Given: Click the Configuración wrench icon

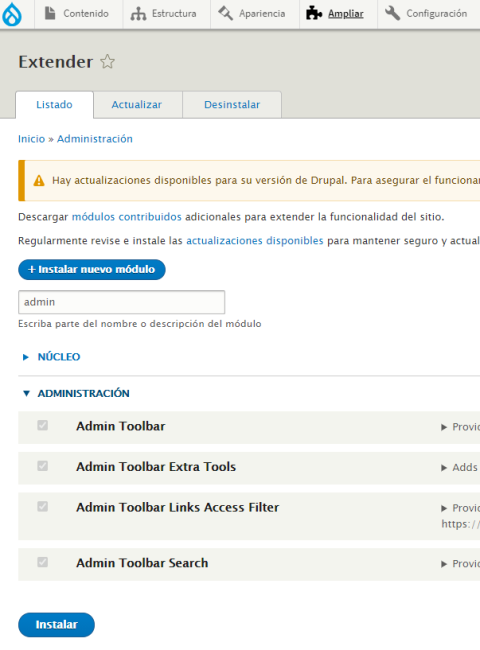Looking at the screenshot, I should (392, 13).
